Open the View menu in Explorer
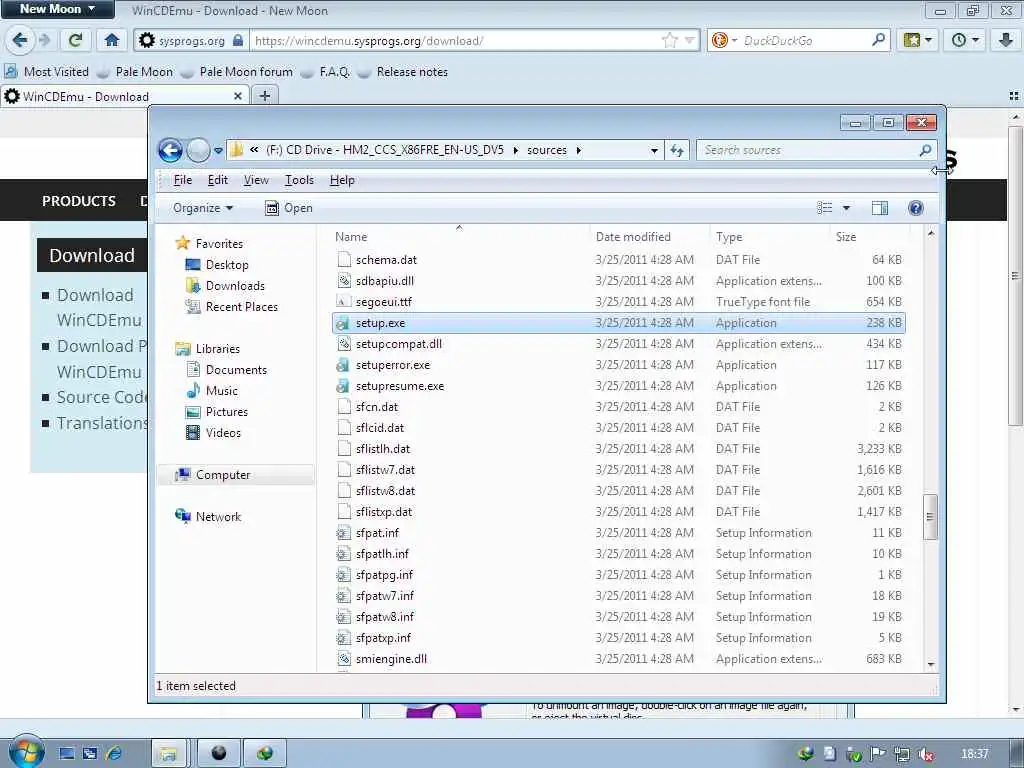 coord(256,180)
